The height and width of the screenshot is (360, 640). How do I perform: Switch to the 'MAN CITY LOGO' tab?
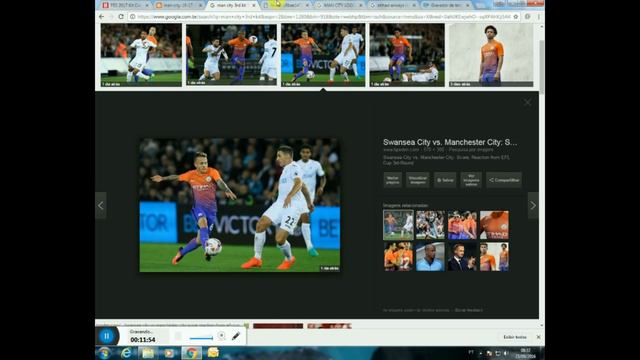click(340, 5)
